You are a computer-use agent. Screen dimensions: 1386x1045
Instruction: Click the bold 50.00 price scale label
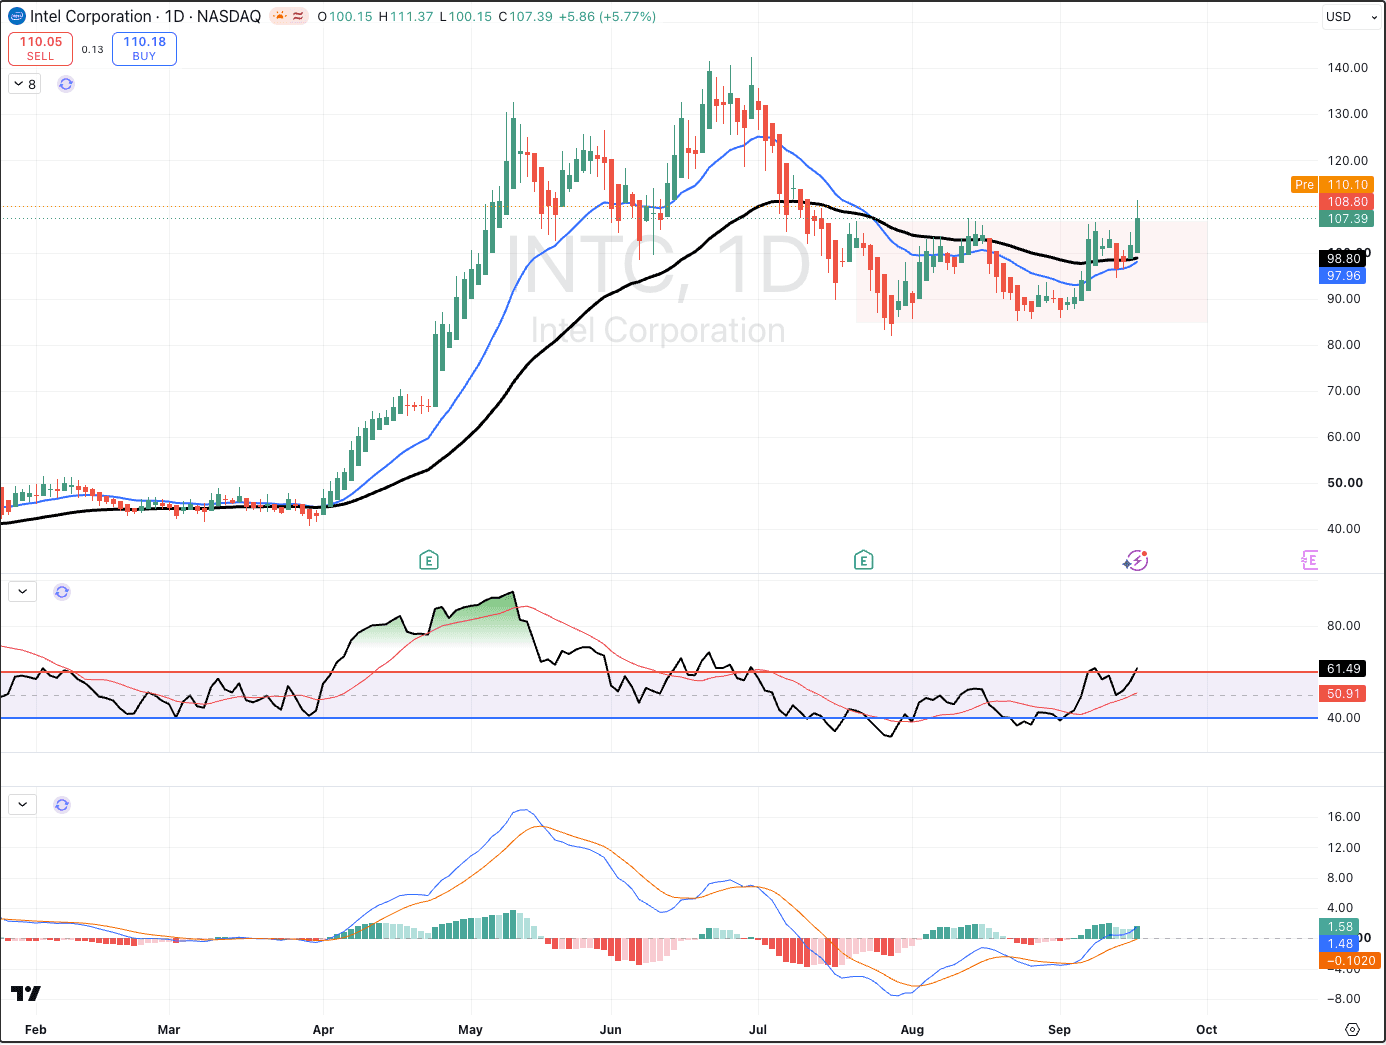[x=1345, y=483]
